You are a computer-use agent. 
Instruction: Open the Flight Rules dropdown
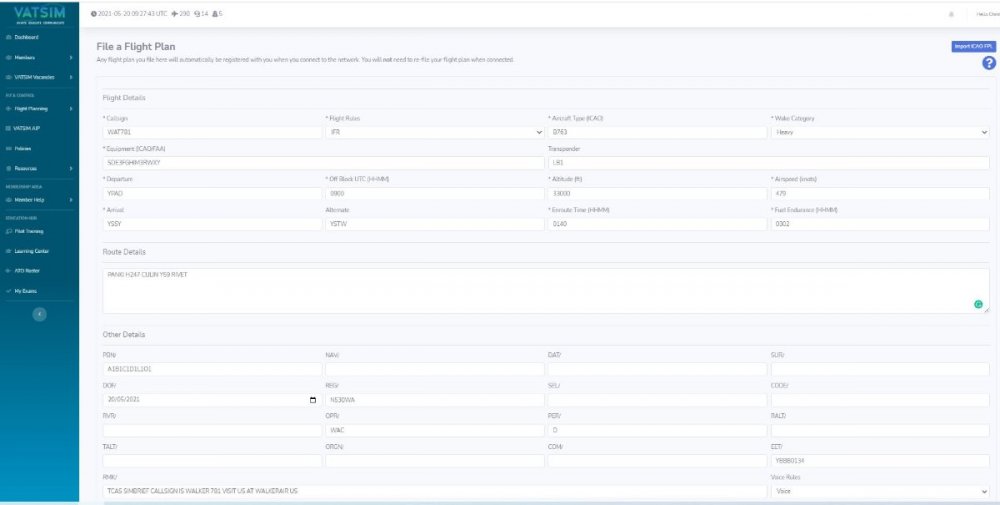(433, 132)
